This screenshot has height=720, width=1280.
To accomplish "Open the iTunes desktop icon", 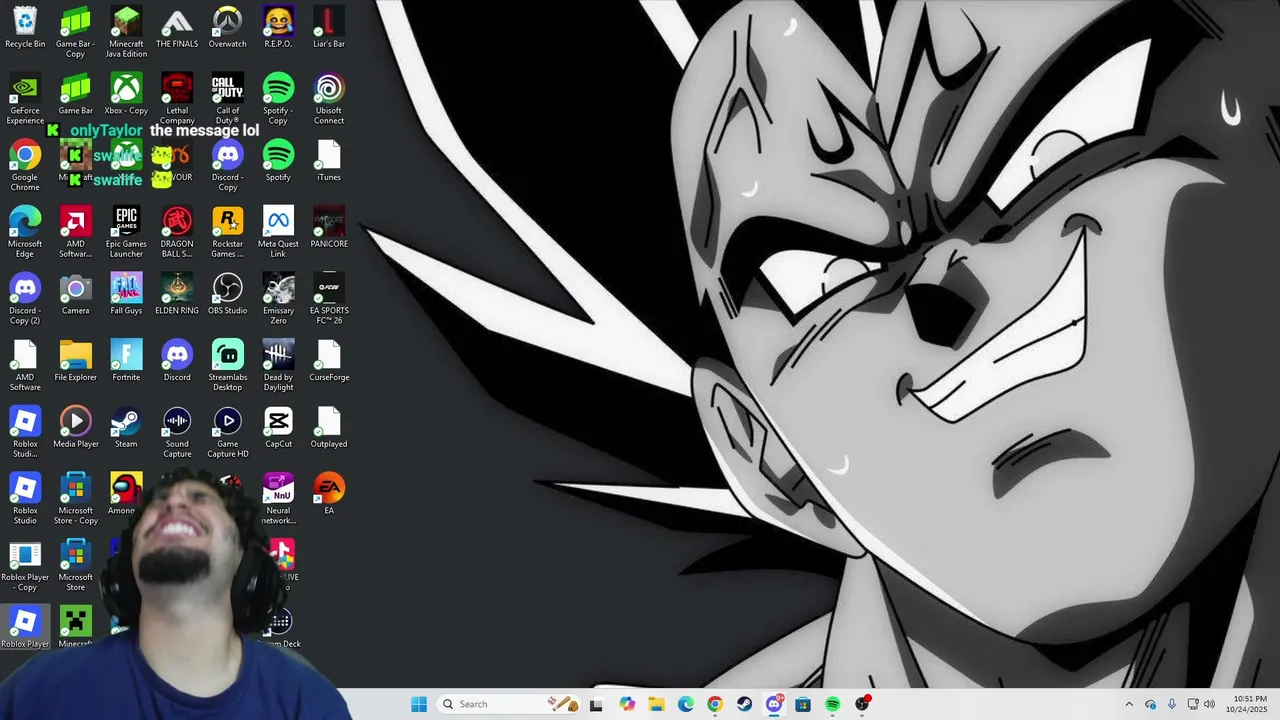I will point(329,161).
